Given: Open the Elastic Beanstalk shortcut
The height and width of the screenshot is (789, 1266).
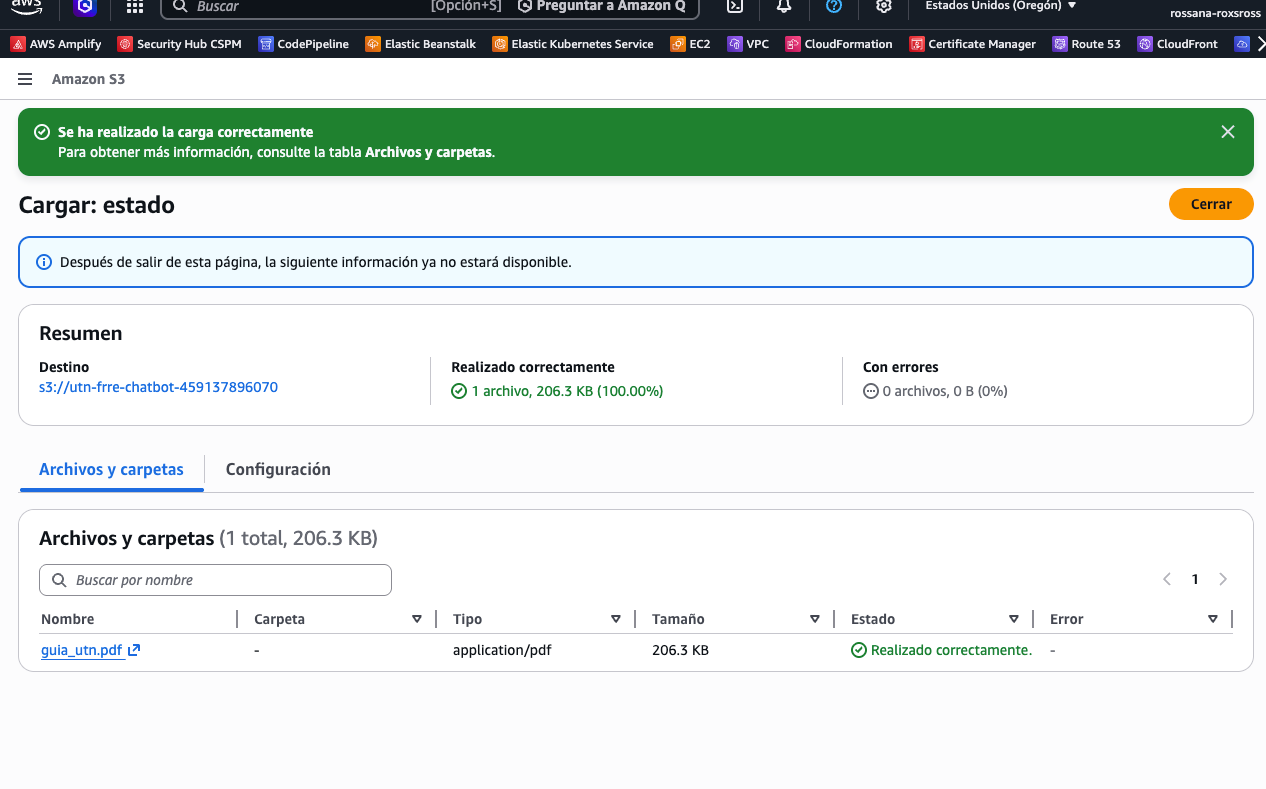Looking at the screenshot, I should pos(420,44).
